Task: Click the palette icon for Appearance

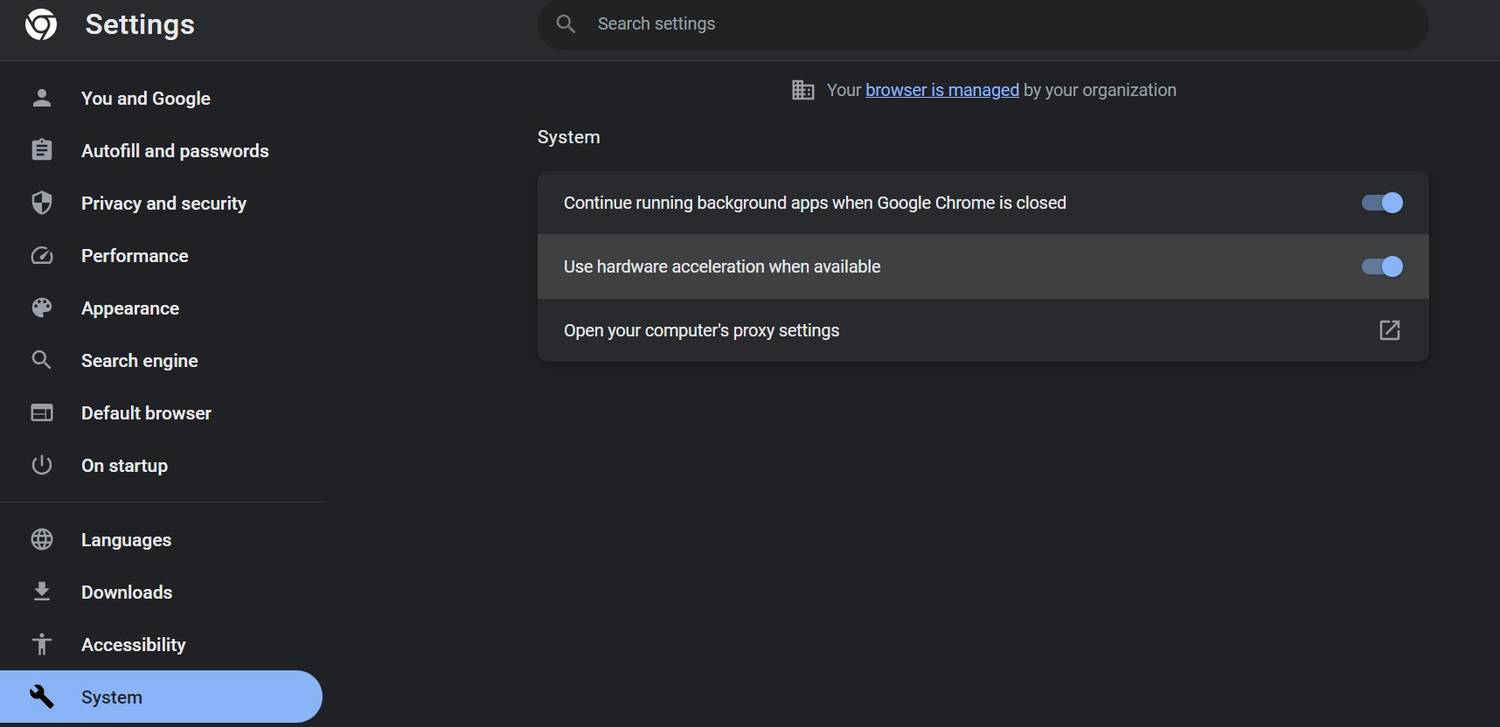Action: coord(42,308)
